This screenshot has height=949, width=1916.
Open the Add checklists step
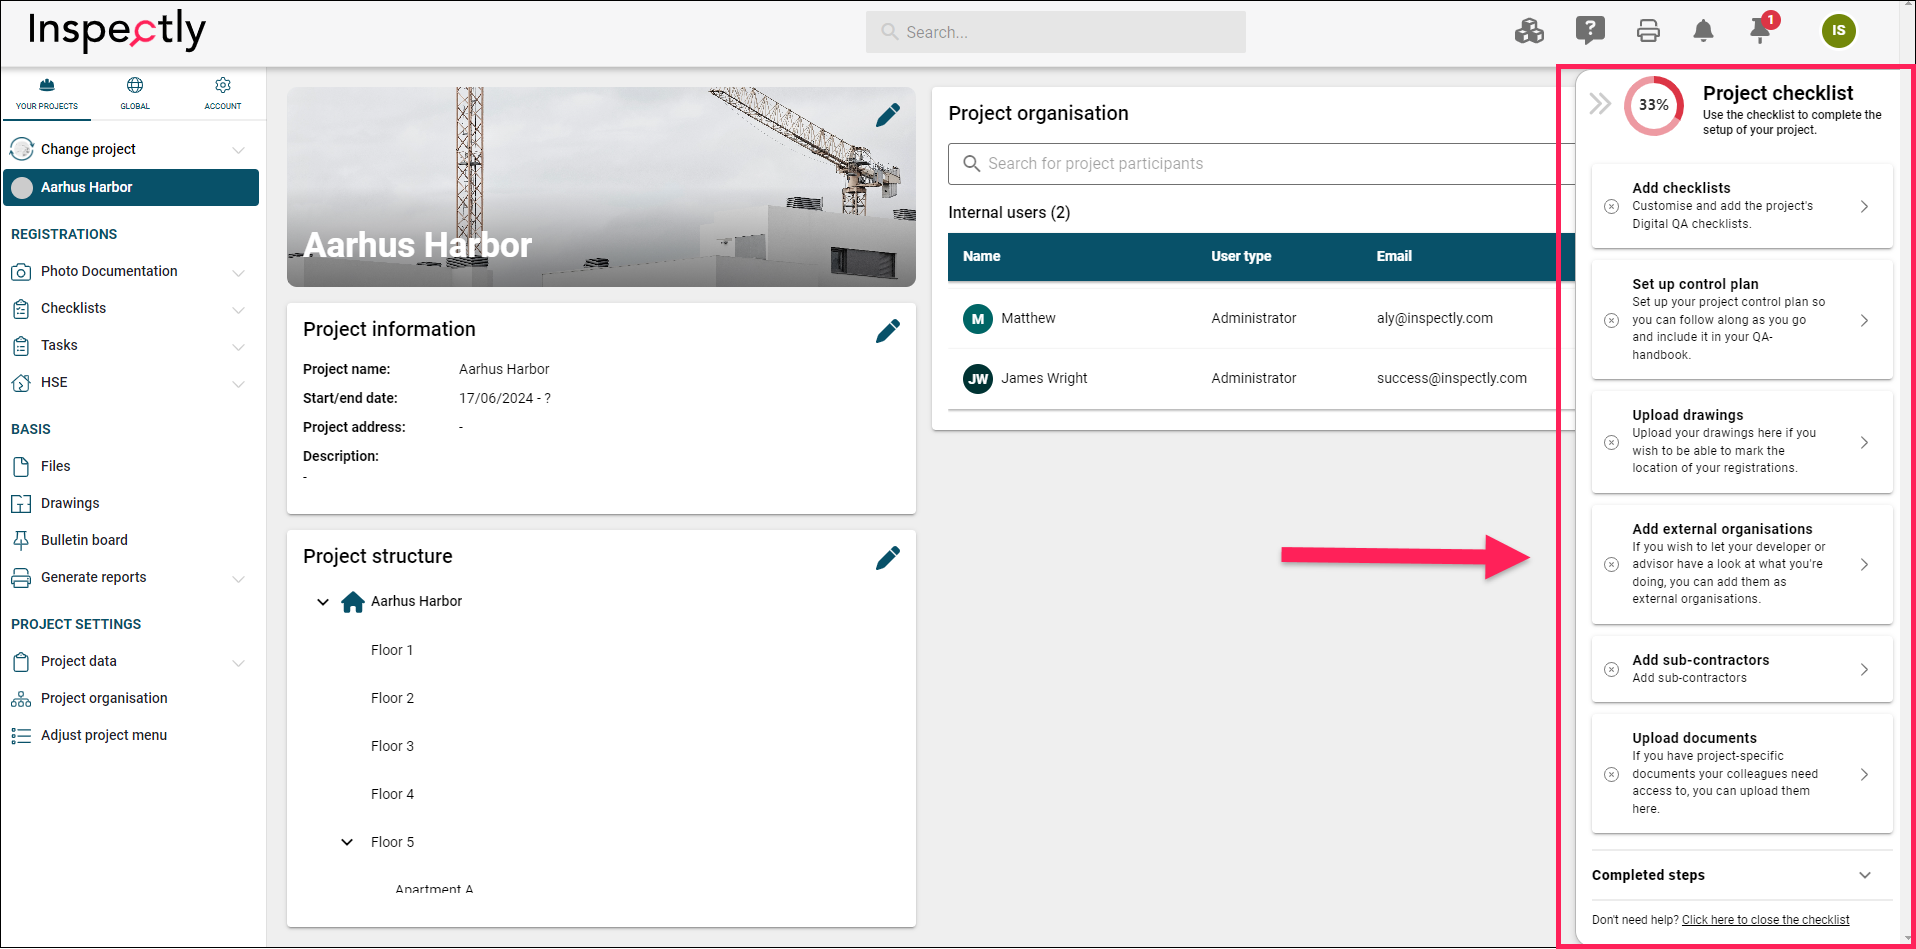point(1741,206)
